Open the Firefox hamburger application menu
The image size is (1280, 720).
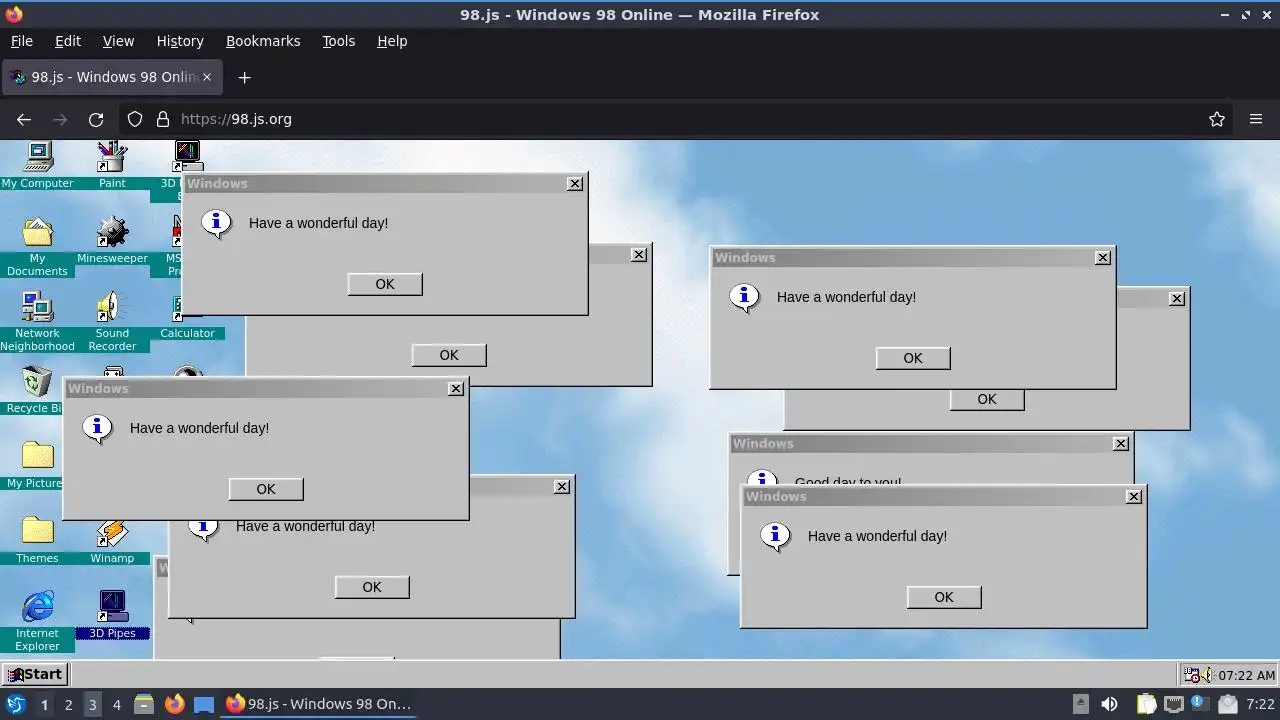click(1256, 119)
